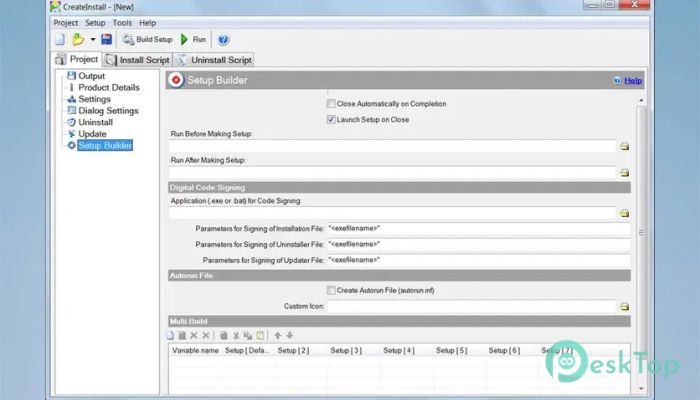Click Updater File signing parameters field

[479, 260]
